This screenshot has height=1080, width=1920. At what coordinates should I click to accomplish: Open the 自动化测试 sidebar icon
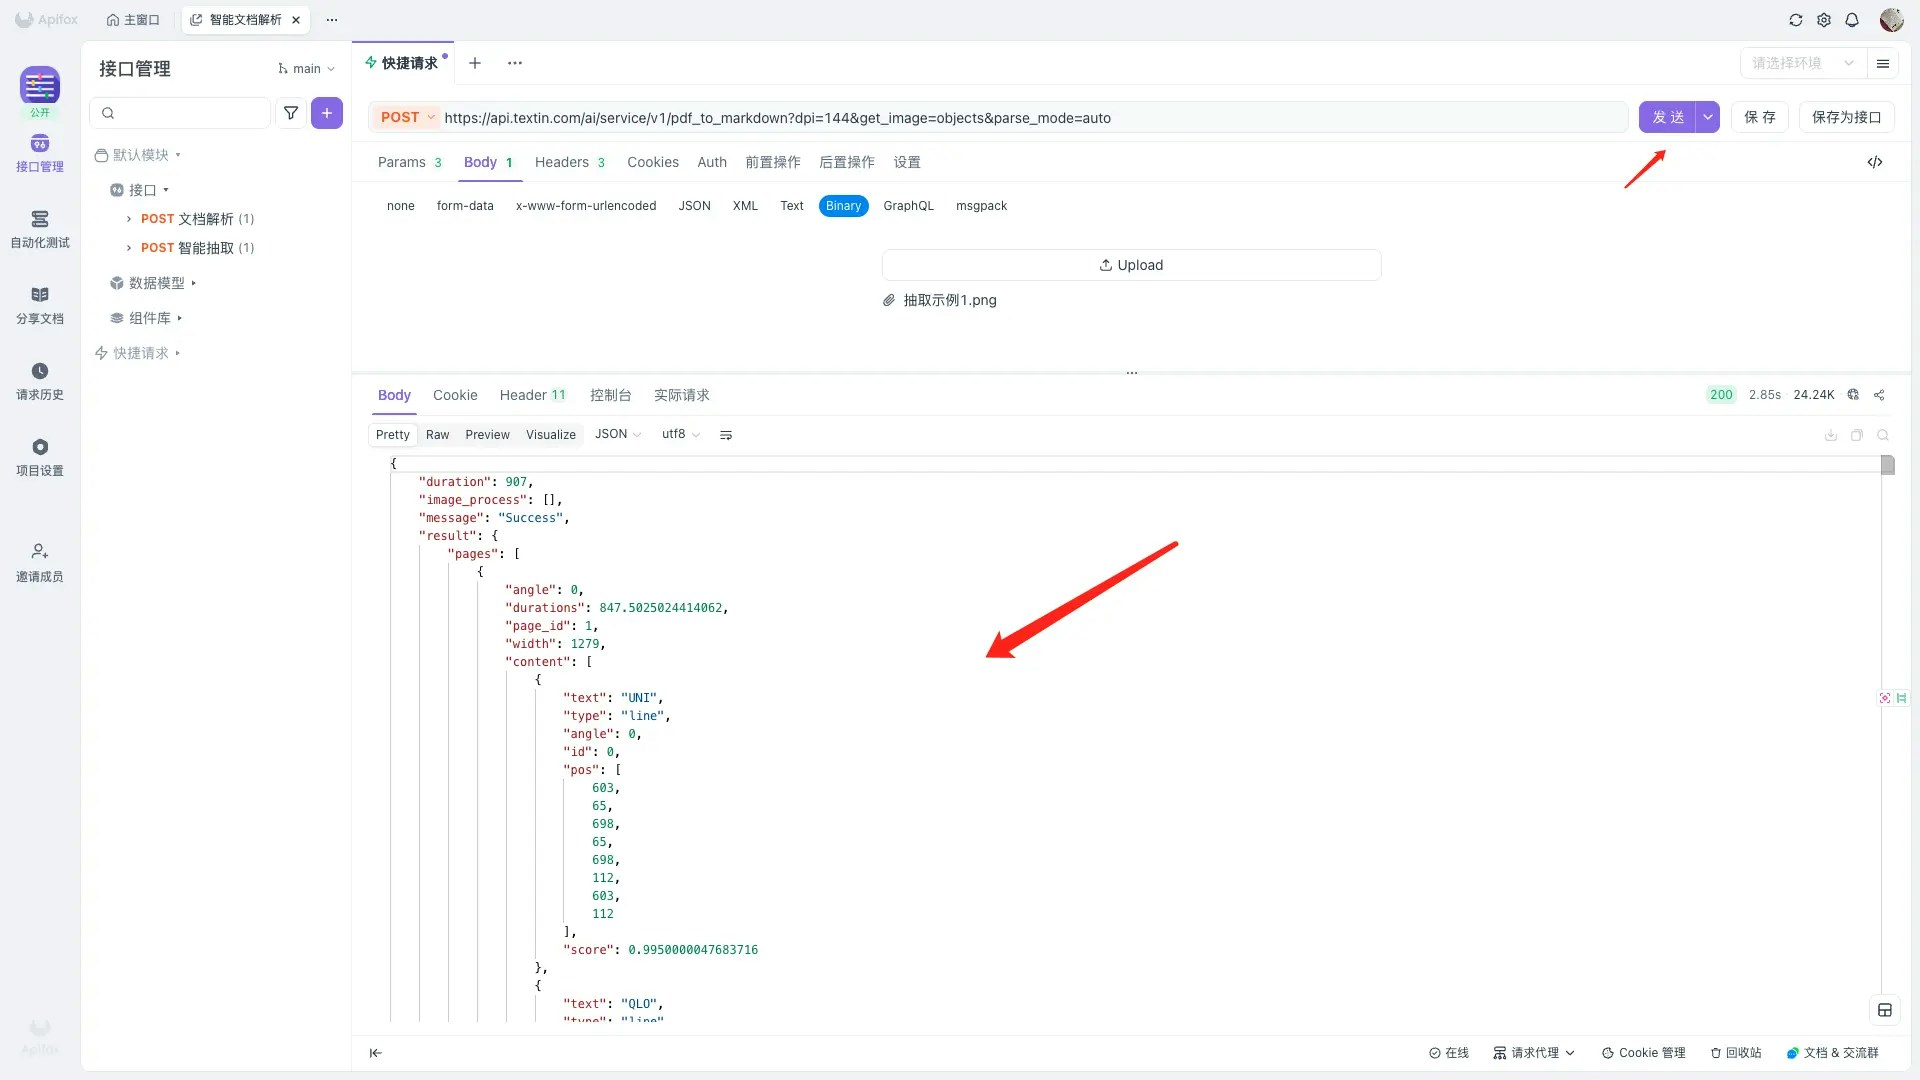click(x=40, y=228)
